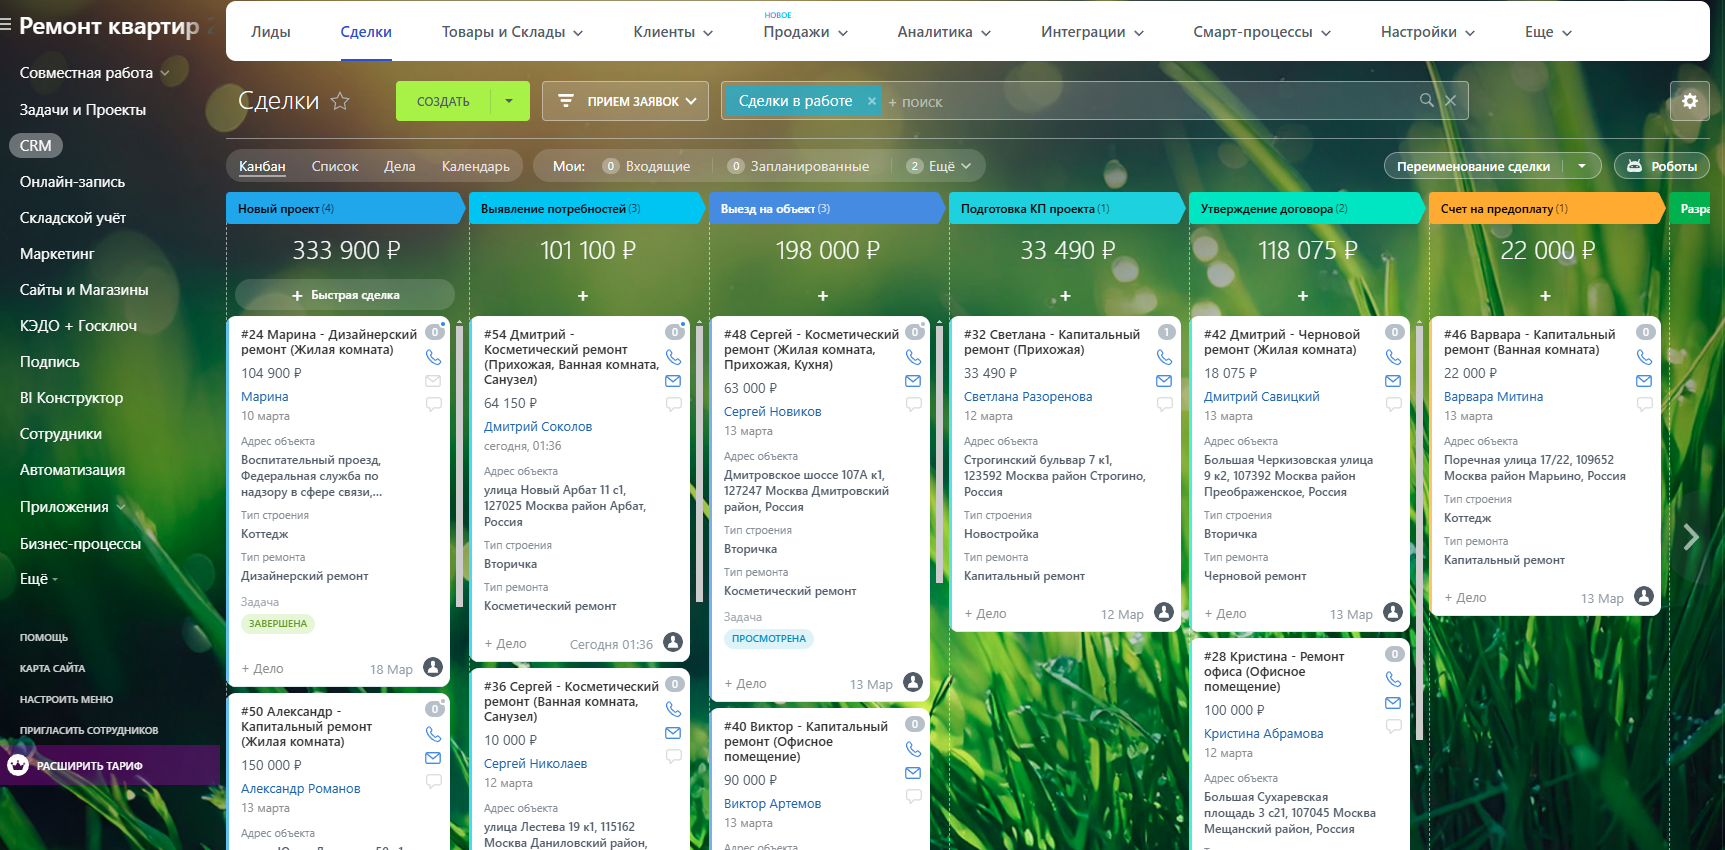This screenshot has height=850, width=1725.
Task: Open responsible avatar on deal #24 Марина
Action: 433,667
